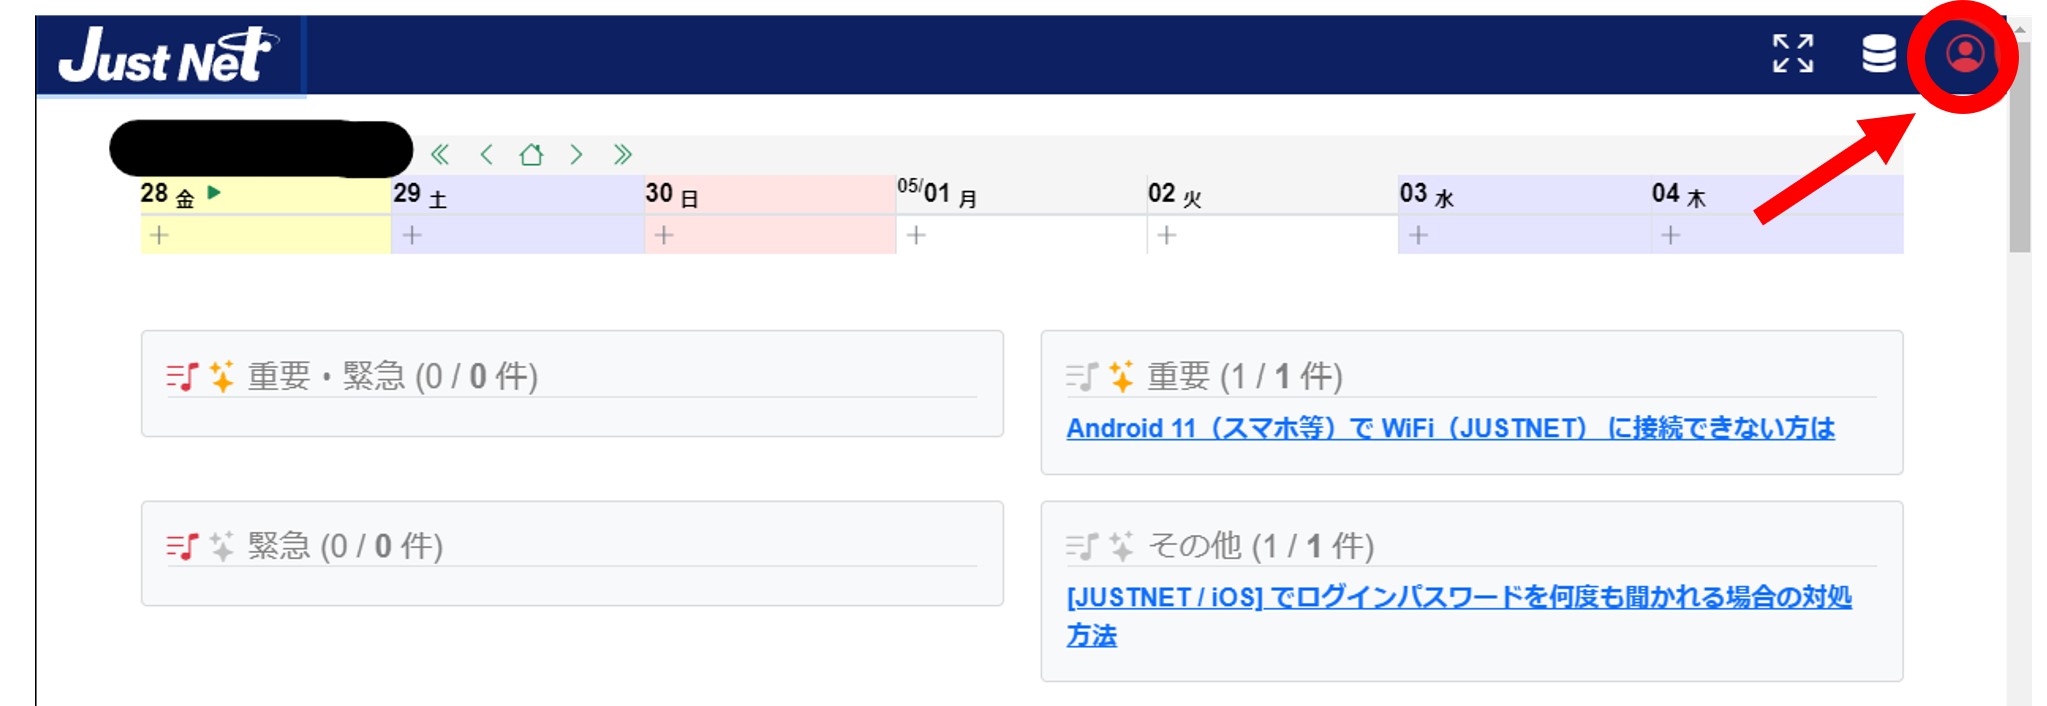Click the sparkle icon in 緊急 panel
2047x706 pixels.
pyautogui.click(x=222, y=546)
